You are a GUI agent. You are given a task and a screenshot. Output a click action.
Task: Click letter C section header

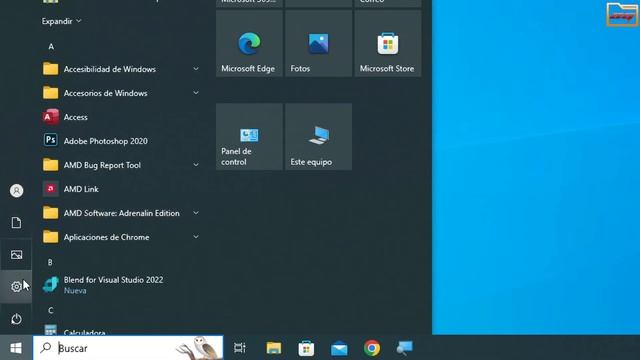point(51,311)
